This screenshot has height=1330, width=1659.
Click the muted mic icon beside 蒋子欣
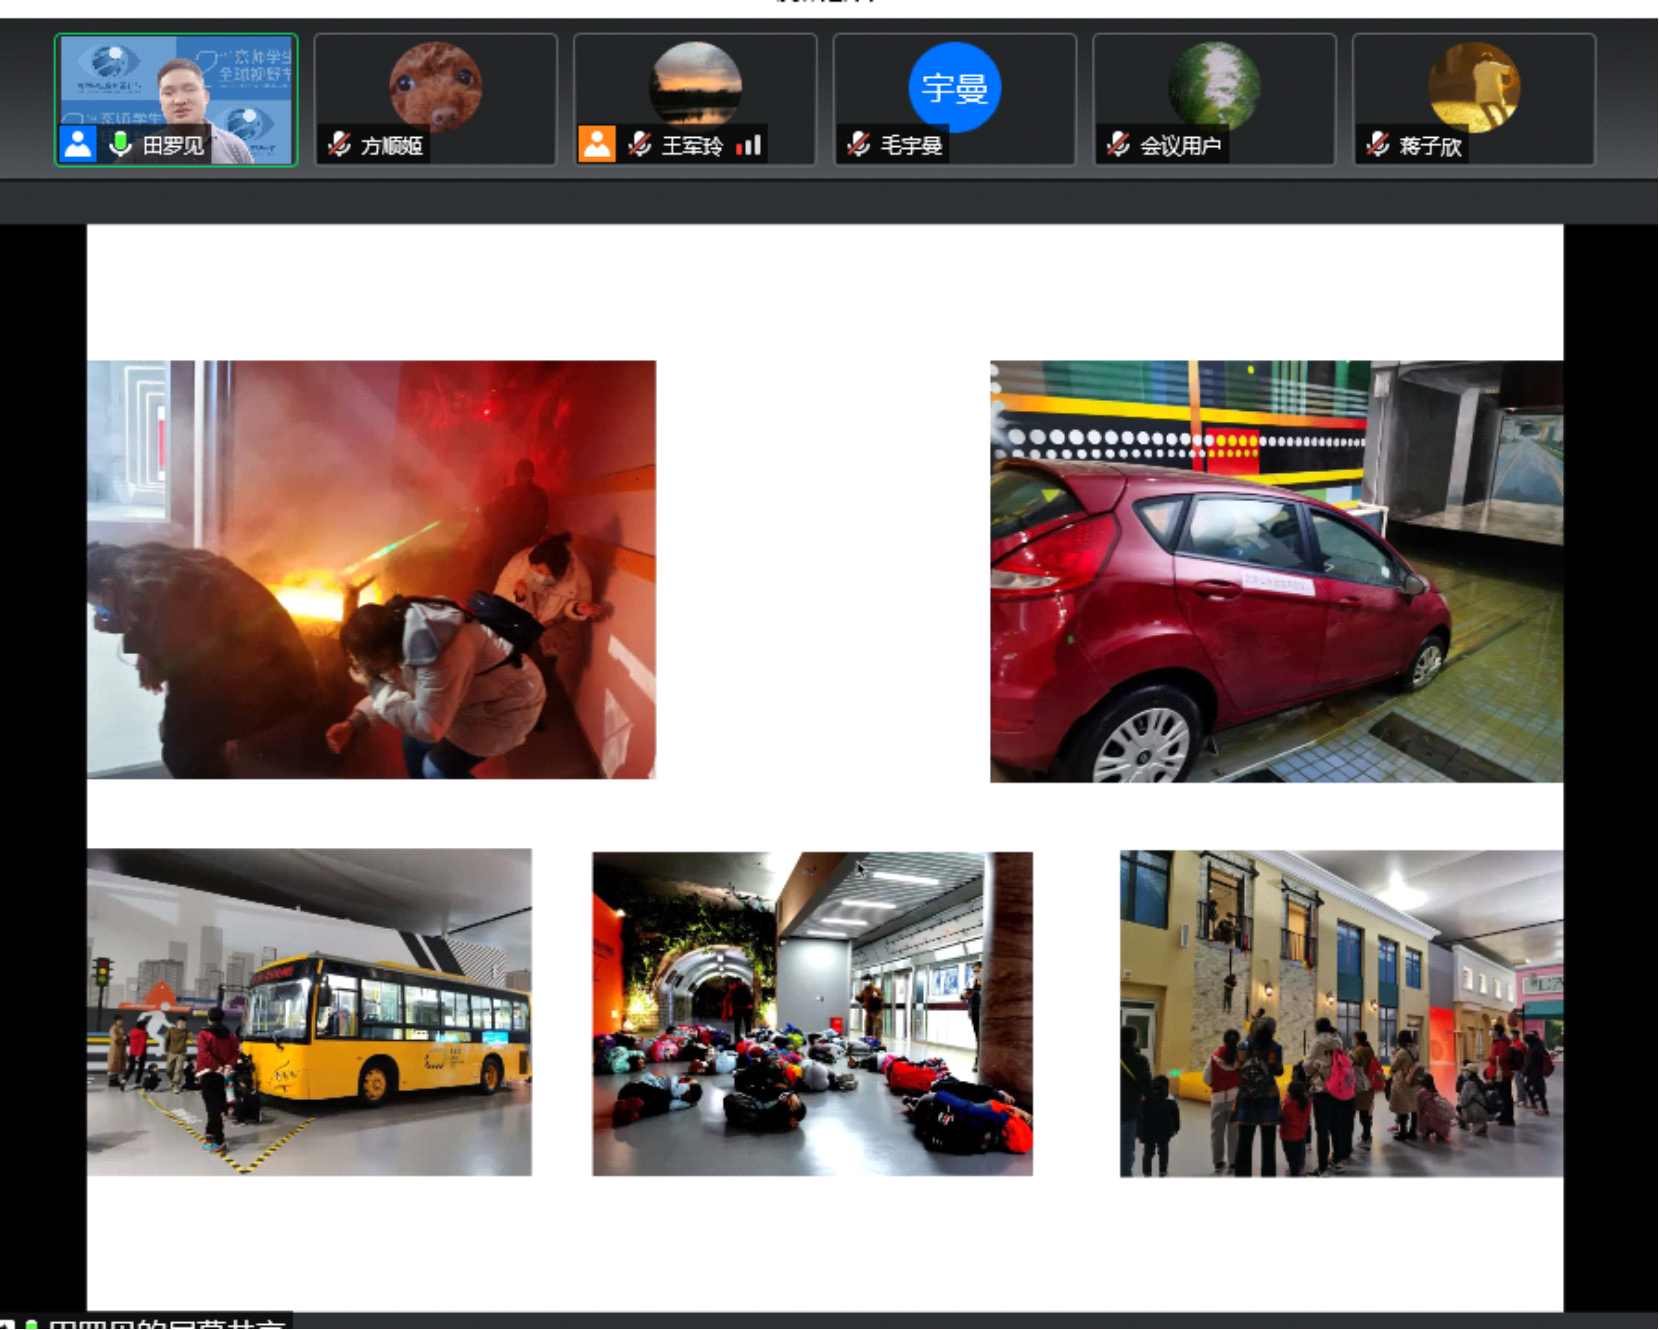tap(1378, 145)
